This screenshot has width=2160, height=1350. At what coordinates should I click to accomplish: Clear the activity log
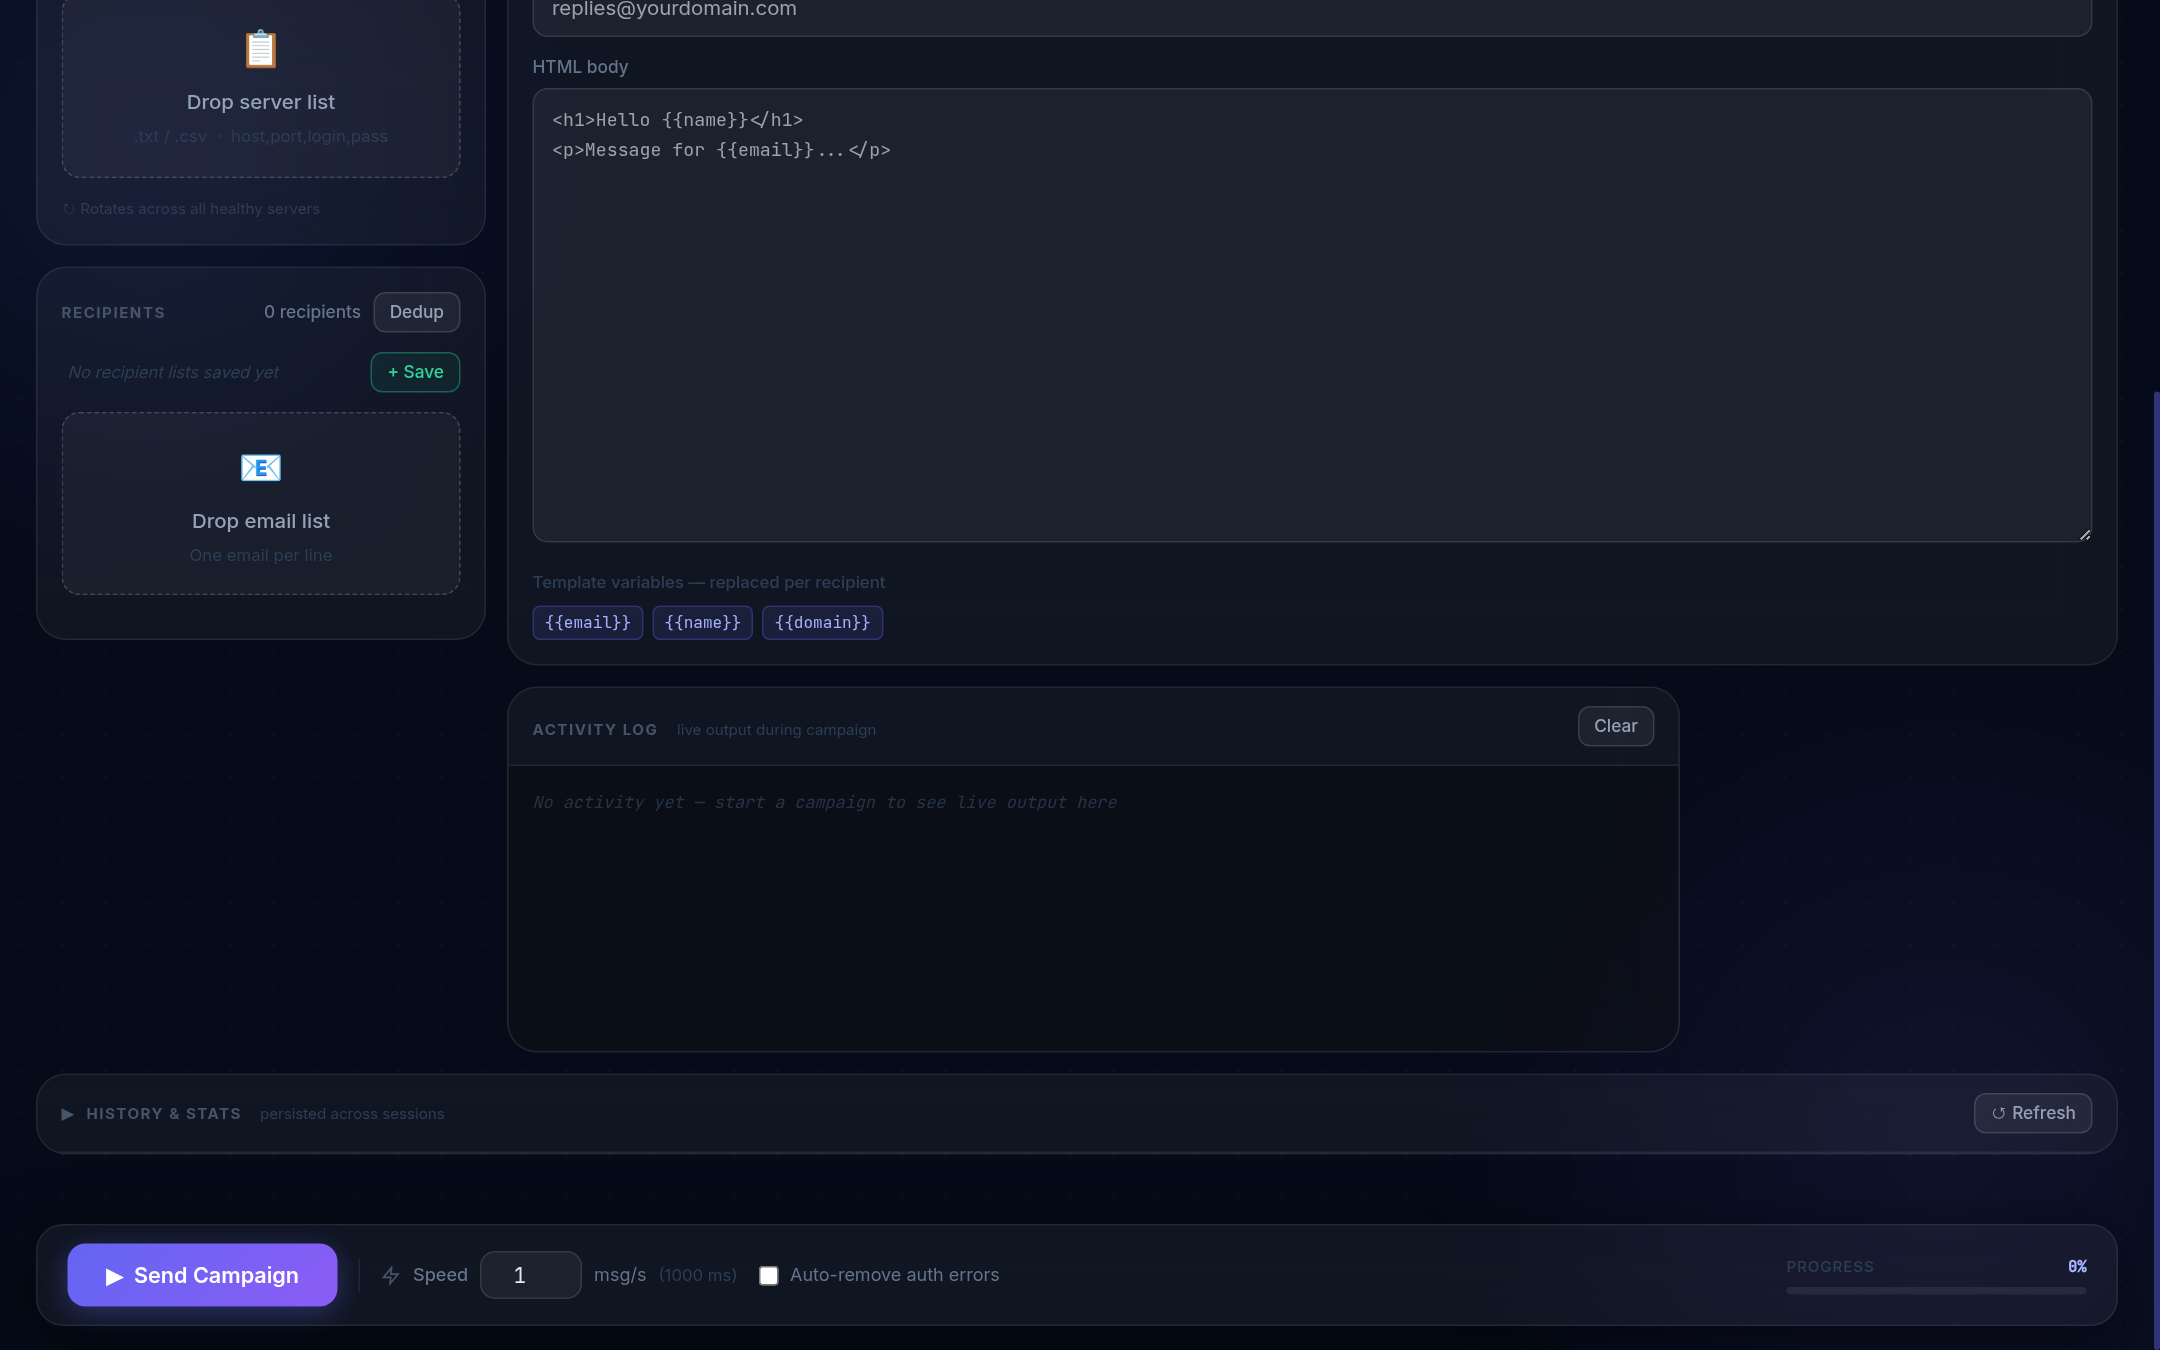[1615, 726]
